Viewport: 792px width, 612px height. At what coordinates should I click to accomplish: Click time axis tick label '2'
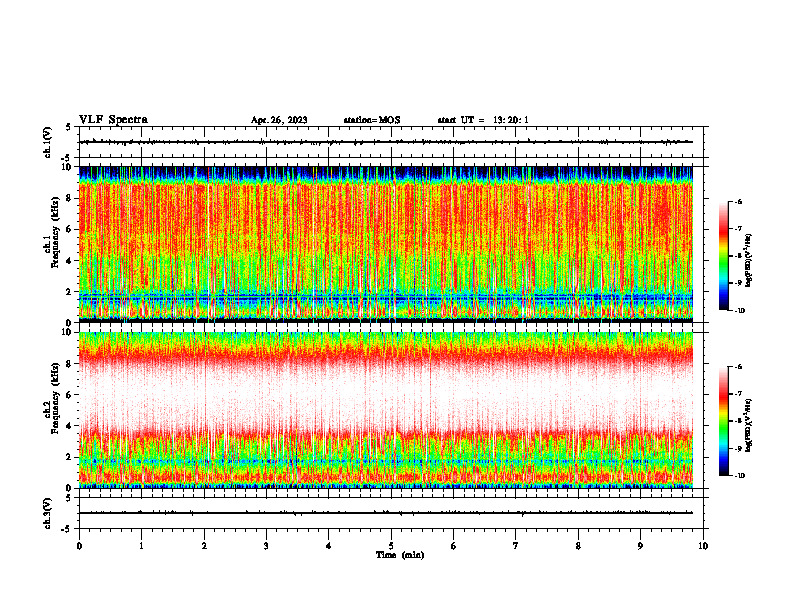point(204,546)
